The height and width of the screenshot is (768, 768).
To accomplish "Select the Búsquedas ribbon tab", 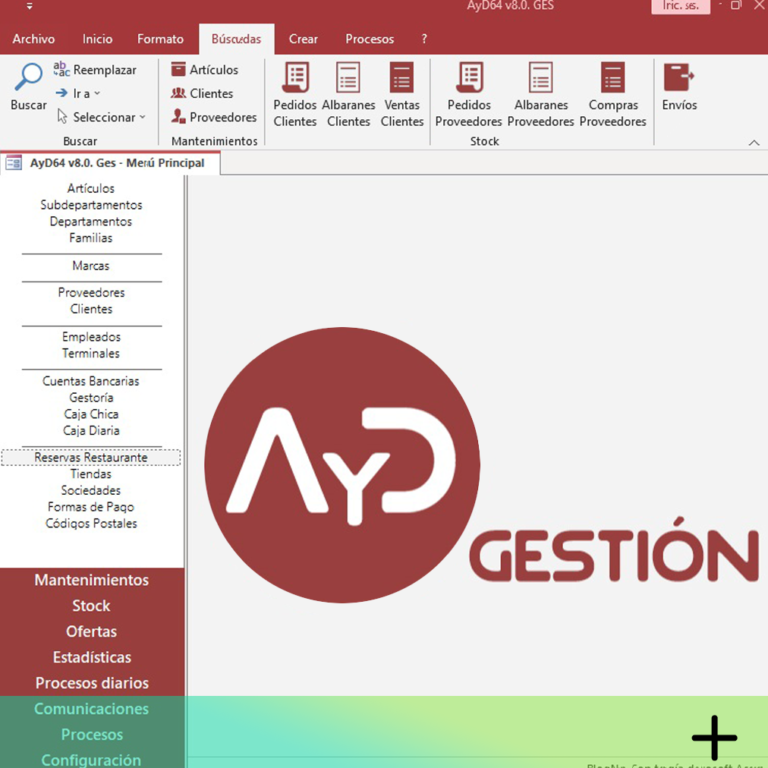I will point(237,39).
